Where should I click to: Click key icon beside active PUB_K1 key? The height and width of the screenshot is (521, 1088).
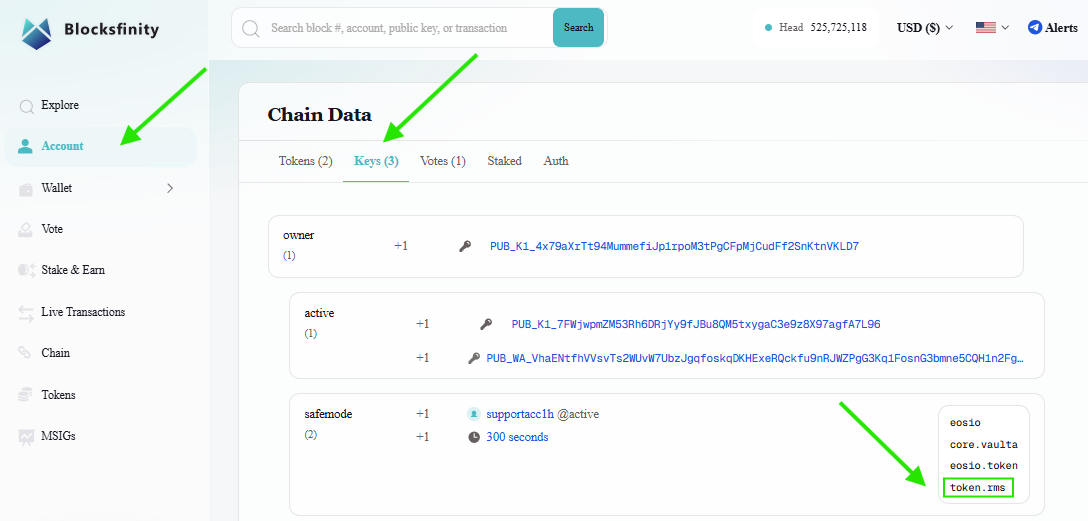486,324
